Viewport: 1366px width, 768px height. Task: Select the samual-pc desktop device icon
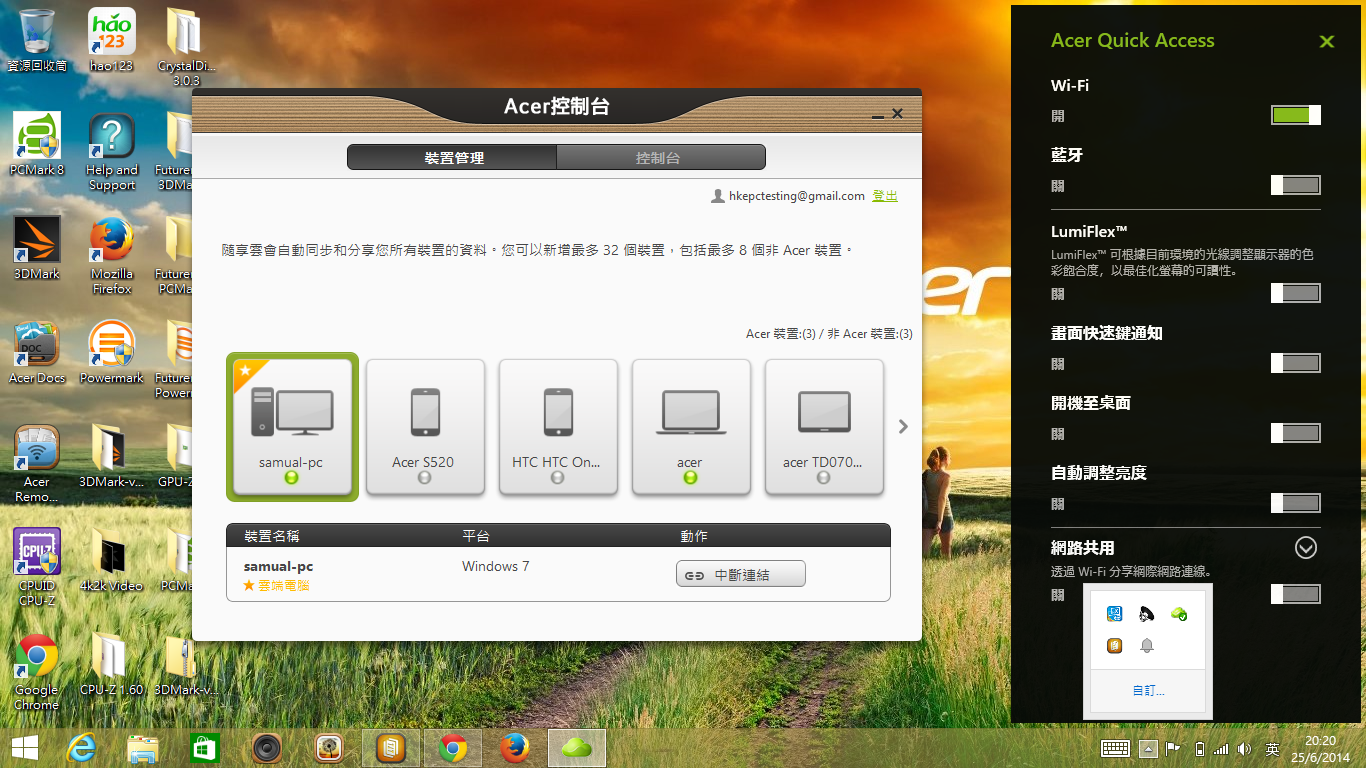[291, 427]
